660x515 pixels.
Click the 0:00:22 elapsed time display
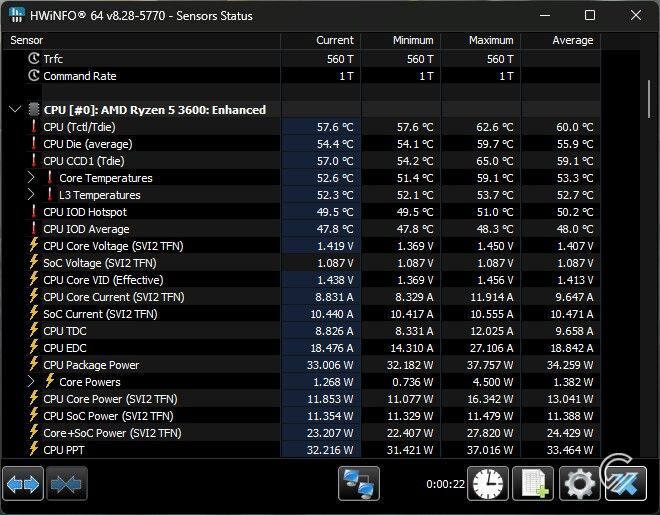click(445, 484)
